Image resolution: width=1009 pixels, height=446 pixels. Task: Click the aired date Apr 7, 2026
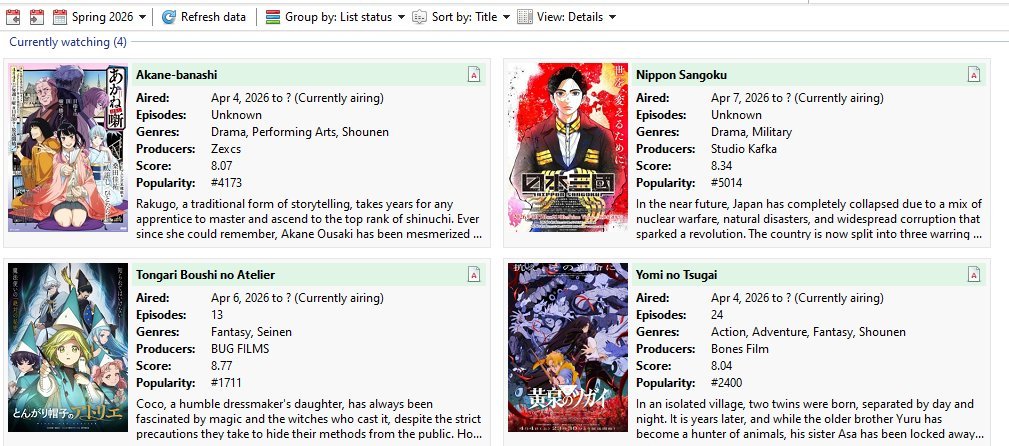(x=741, y=98)
